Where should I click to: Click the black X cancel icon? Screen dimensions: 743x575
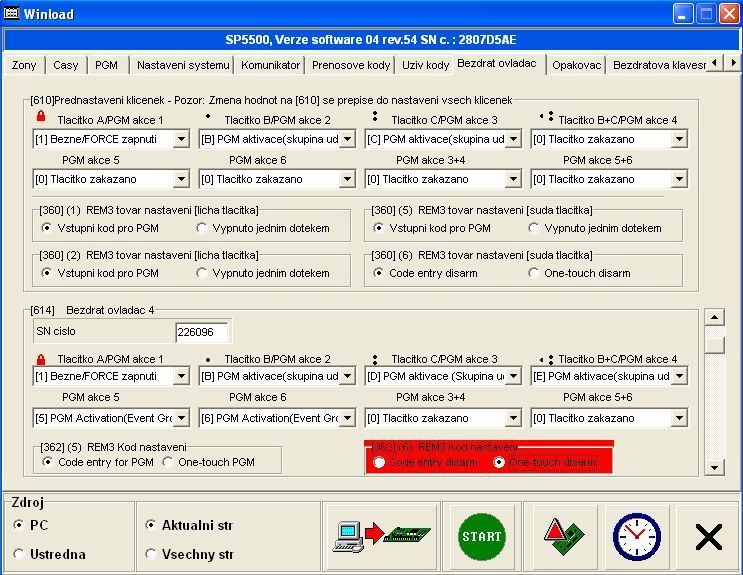(x=708, y=537)
